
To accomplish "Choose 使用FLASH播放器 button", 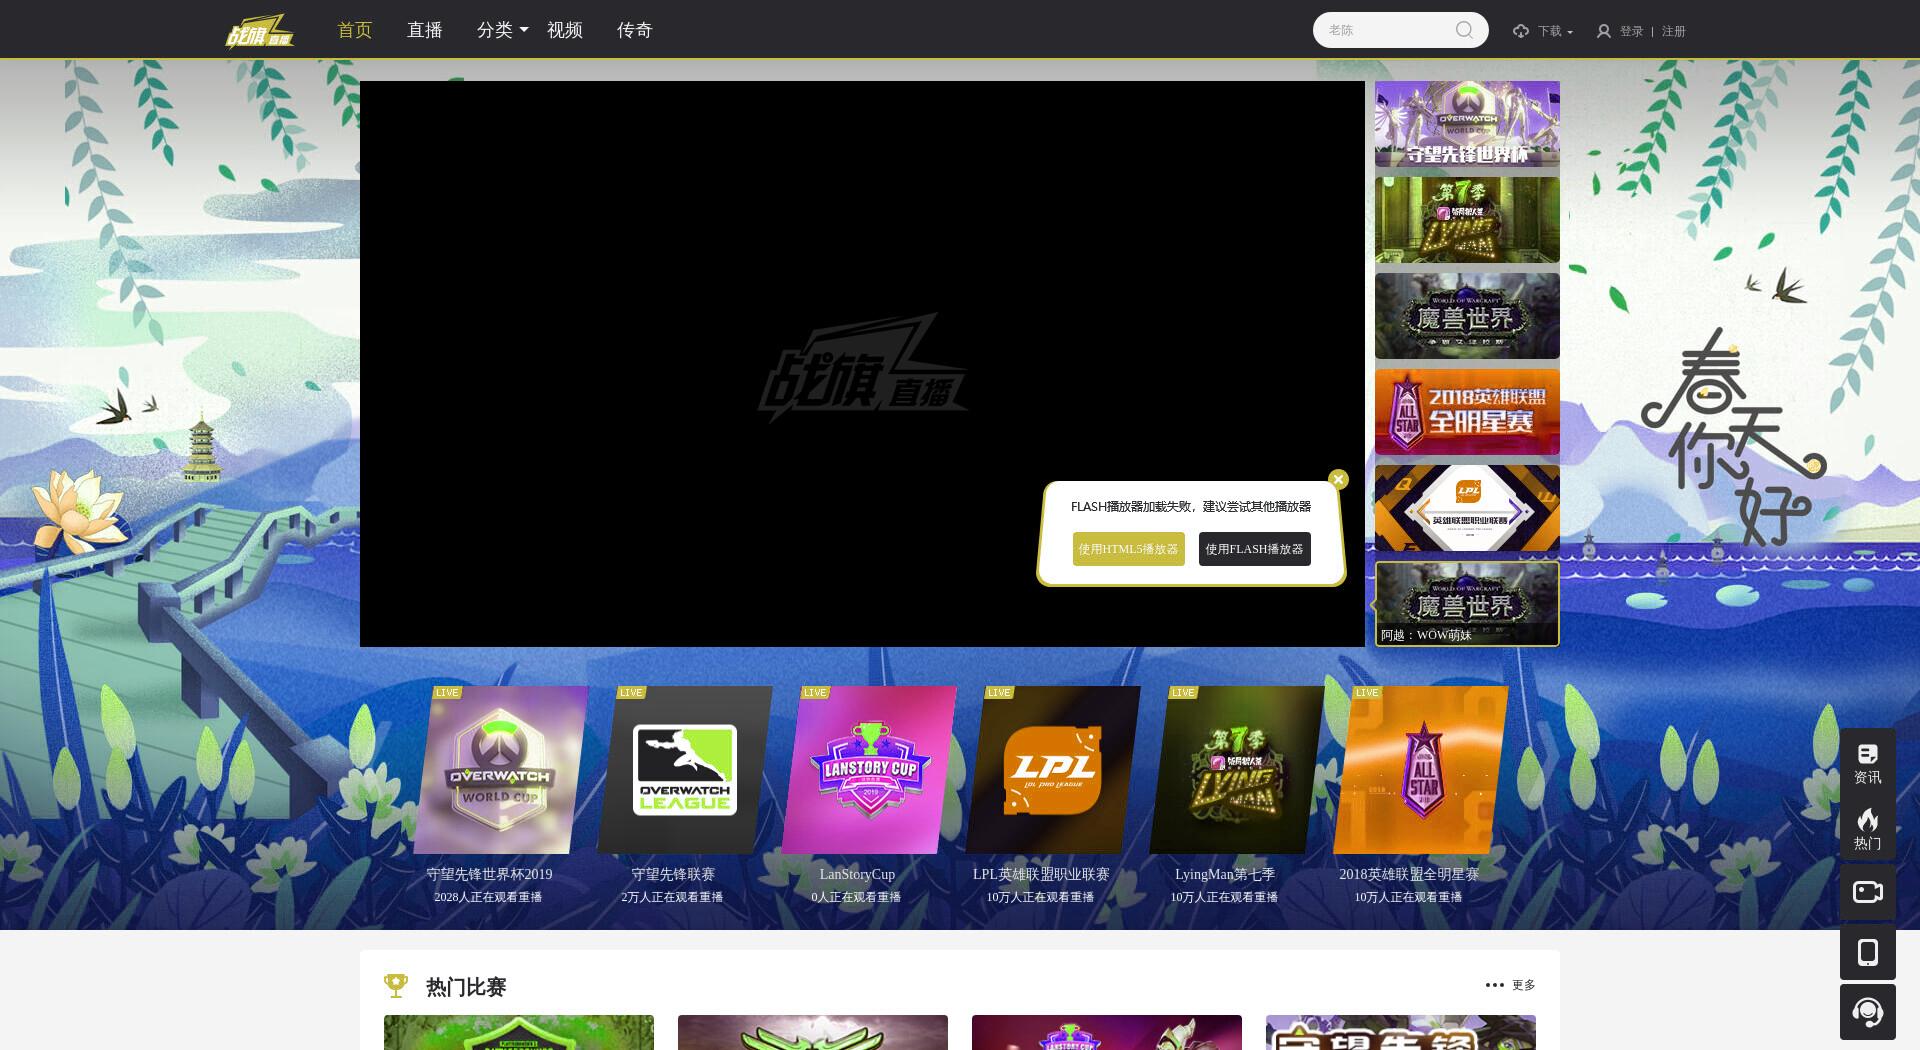I will [x=1255, y=549].
